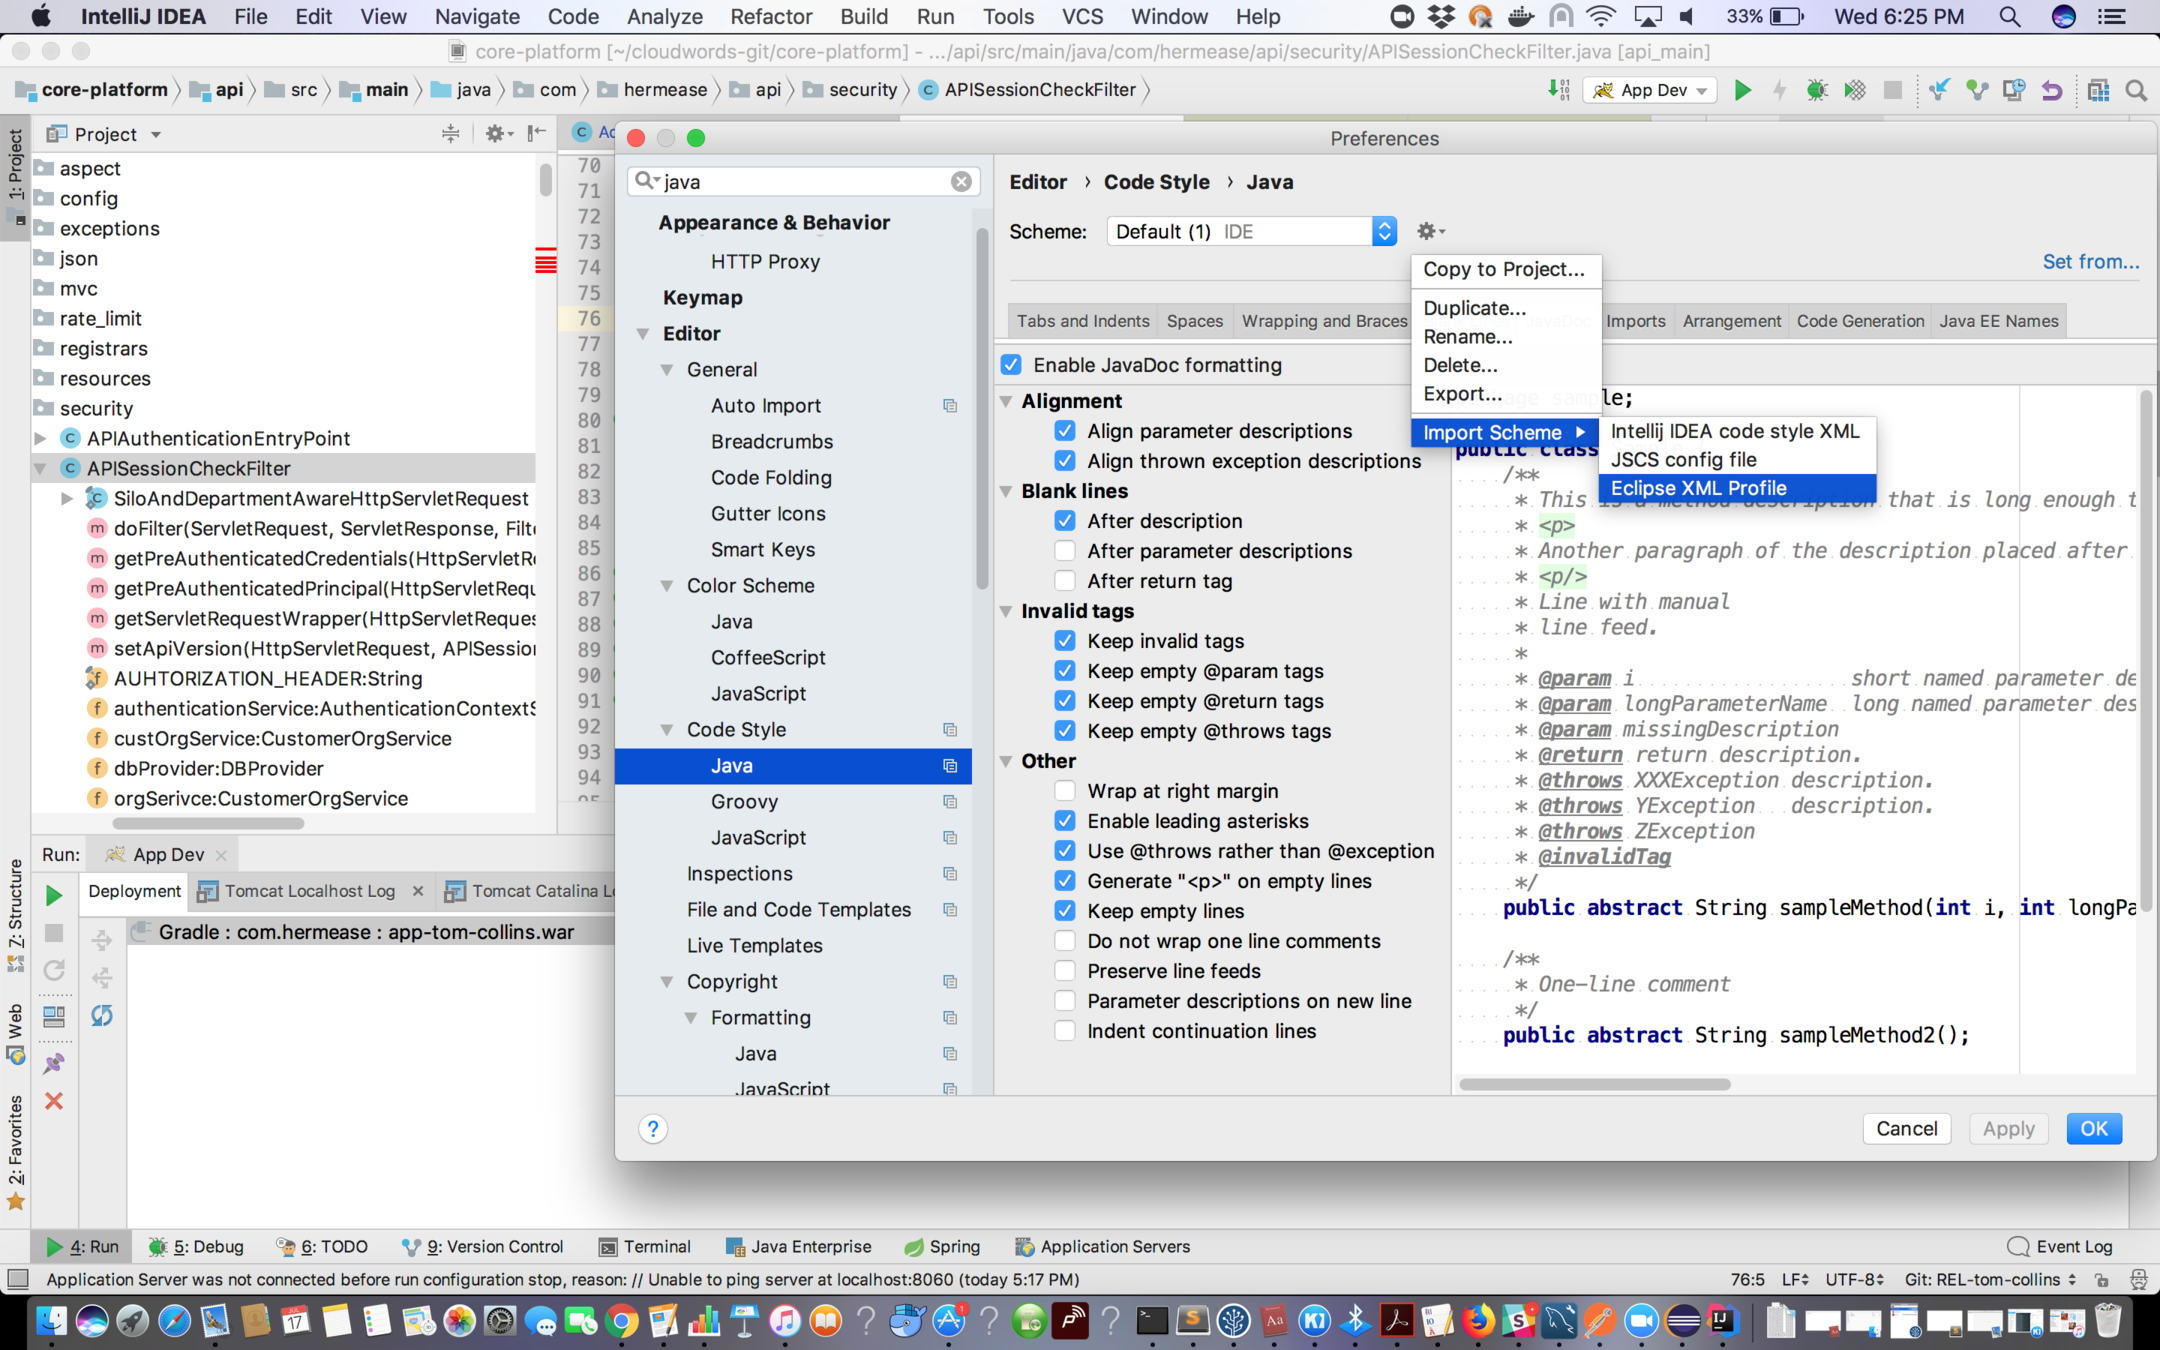
Task: Open the App Dev run configuration dropdown
Action: coord(1651,90)
